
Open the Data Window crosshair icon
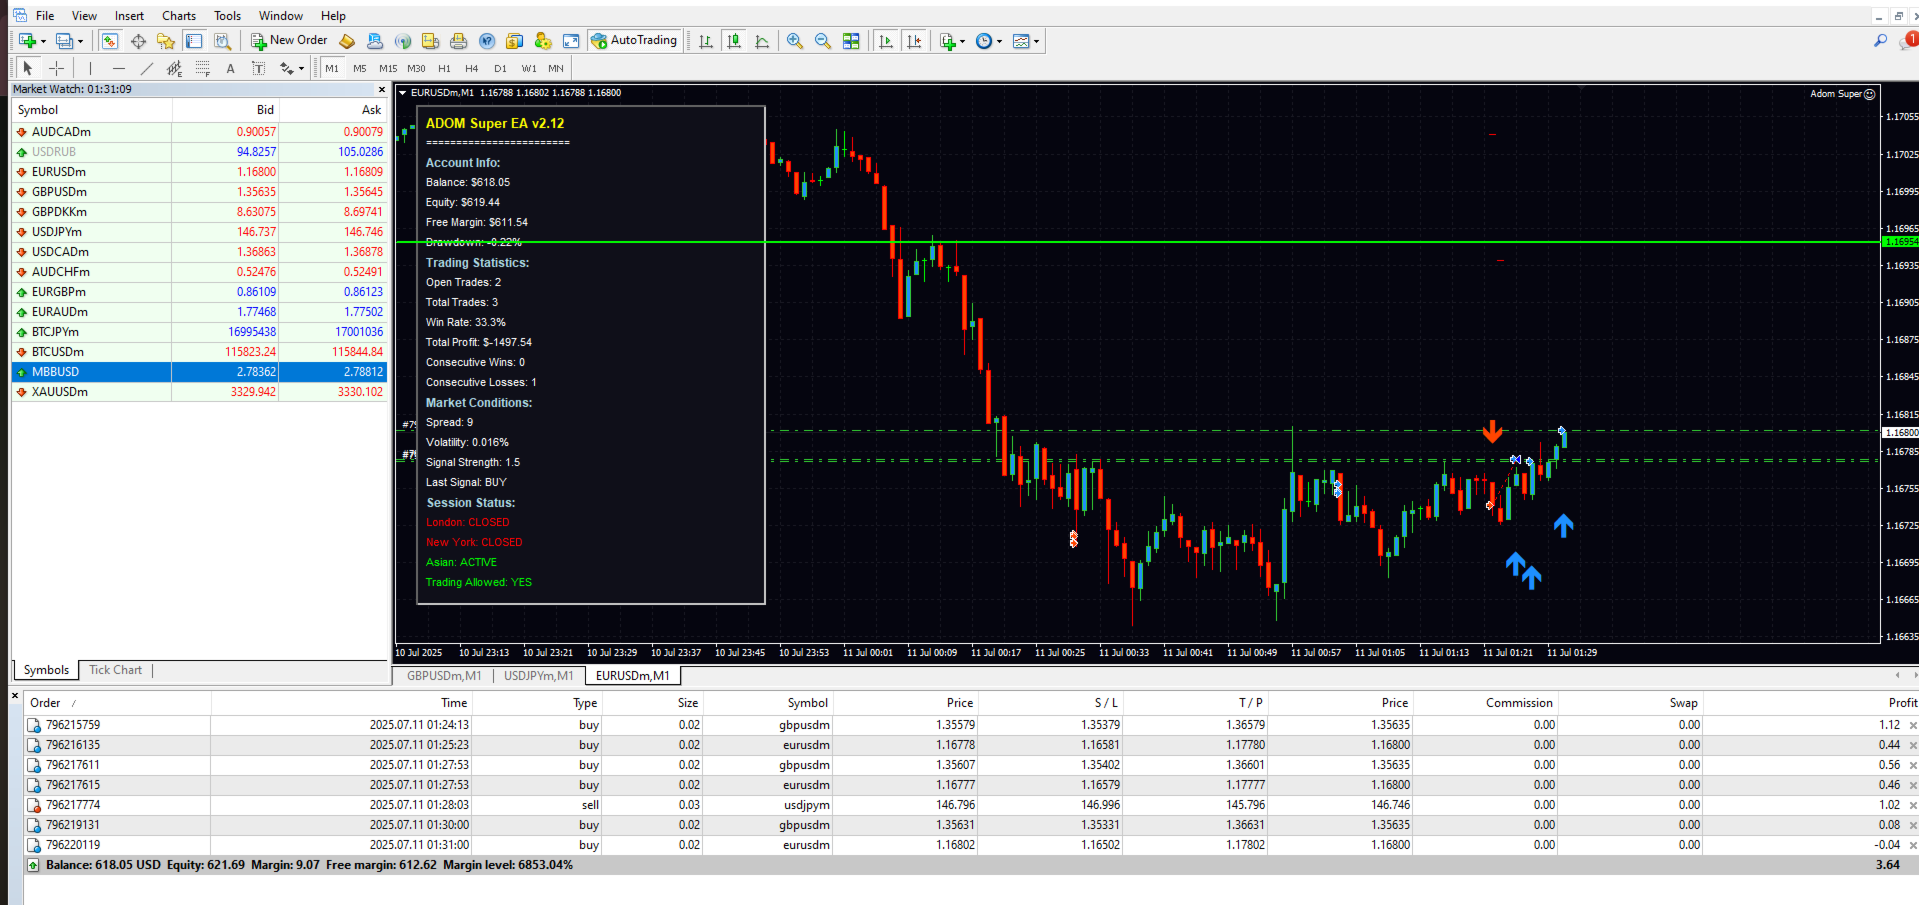click(138, 41)
